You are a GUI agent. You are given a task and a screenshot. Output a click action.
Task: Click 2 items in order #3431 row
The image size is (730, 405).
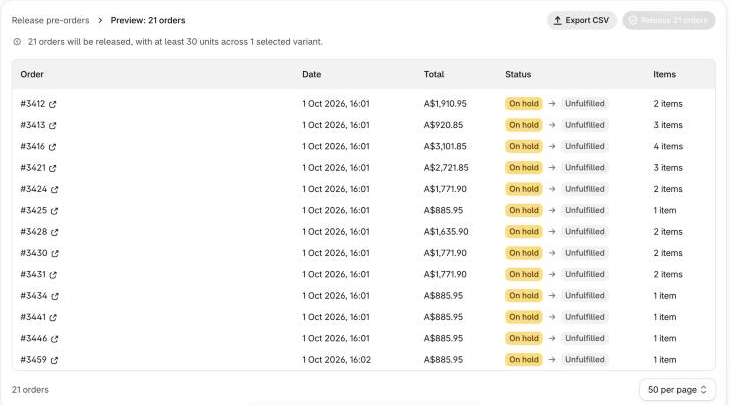click(x=668, y=275)
